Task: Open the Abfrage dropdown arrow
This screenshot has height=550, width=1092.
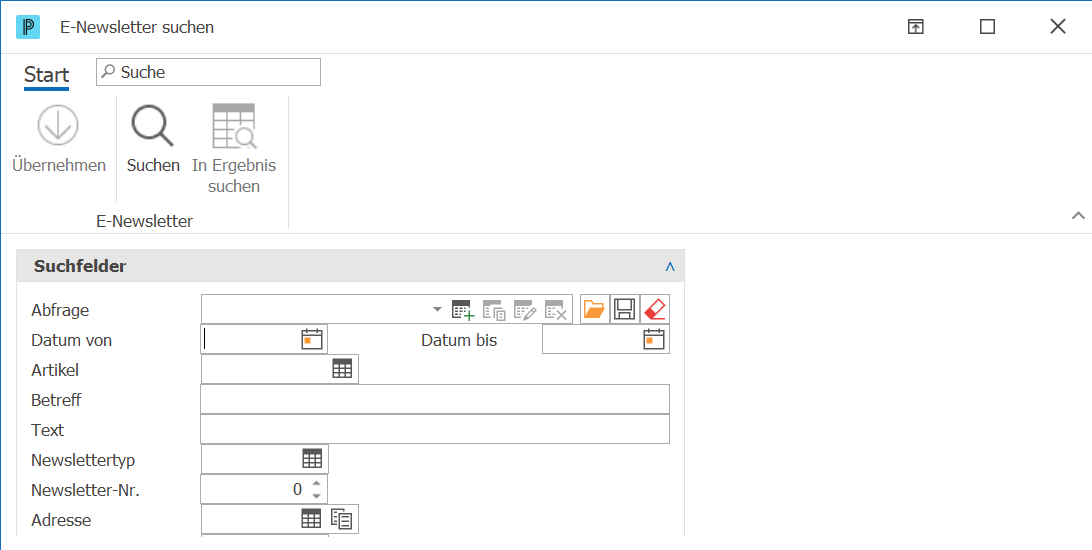Action: tap(437, 309)
